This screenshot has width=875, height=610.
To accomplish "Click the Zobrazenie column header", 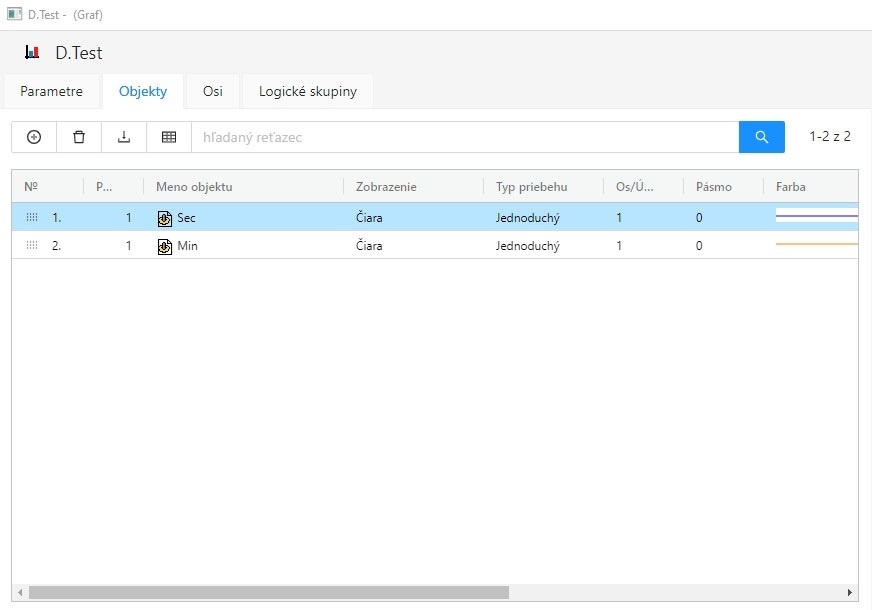I will pyautogui.click(x=386, y=187).
